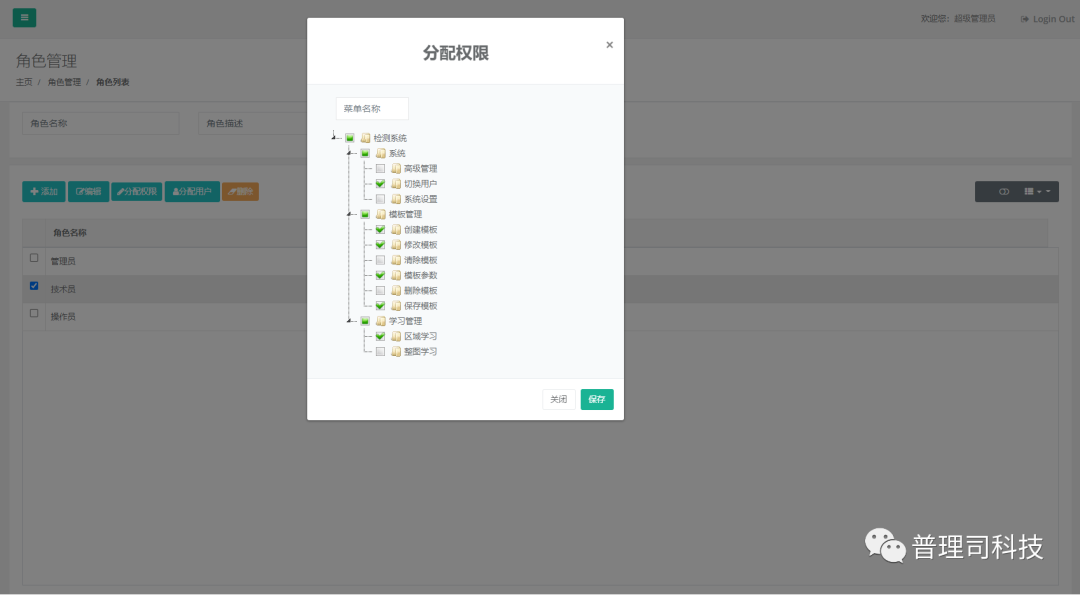Image resolution: width=1080 pixels, height=595 pixels.
Task: Enable the 清除模板 permission
Action: click(379, 259)
